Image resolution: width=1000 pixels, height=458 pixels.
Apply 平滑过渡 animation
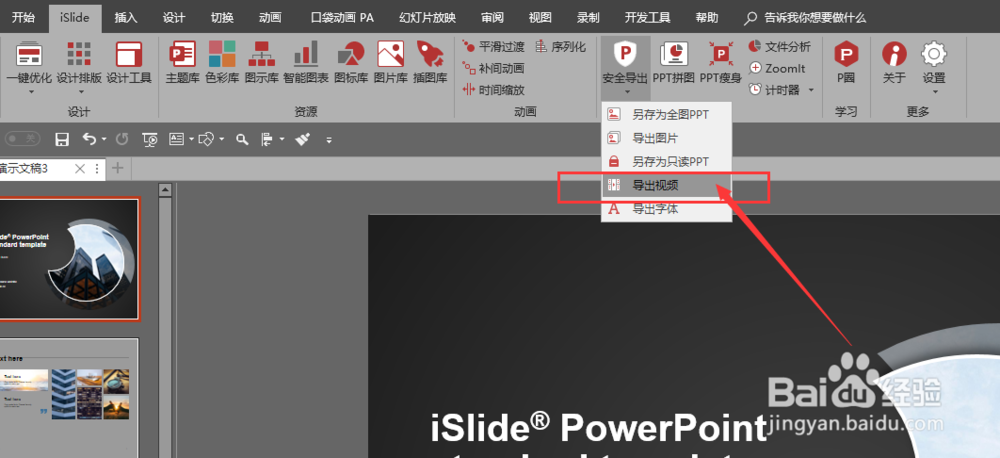click(x=494, y=47)
